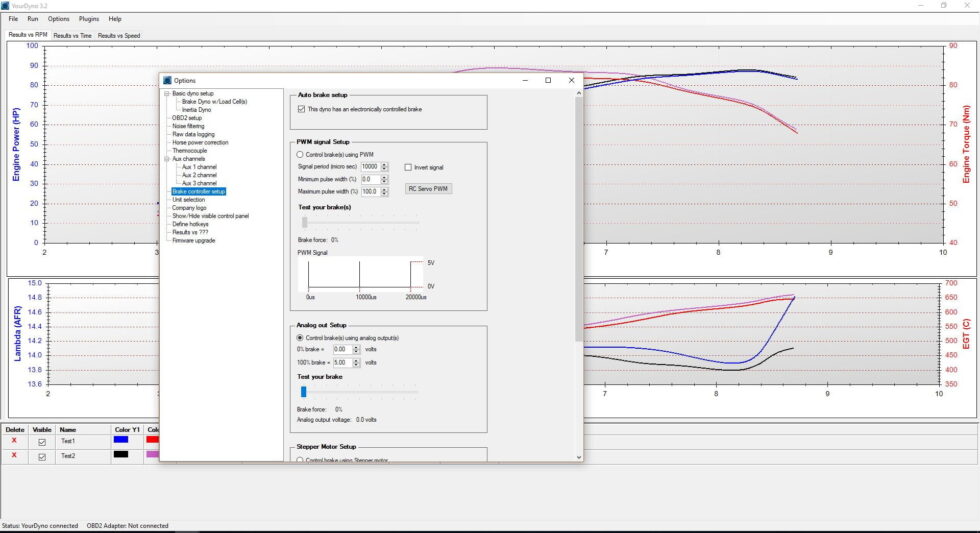Decrease the 100% brake voltage spinner value

tap(355, 365)
